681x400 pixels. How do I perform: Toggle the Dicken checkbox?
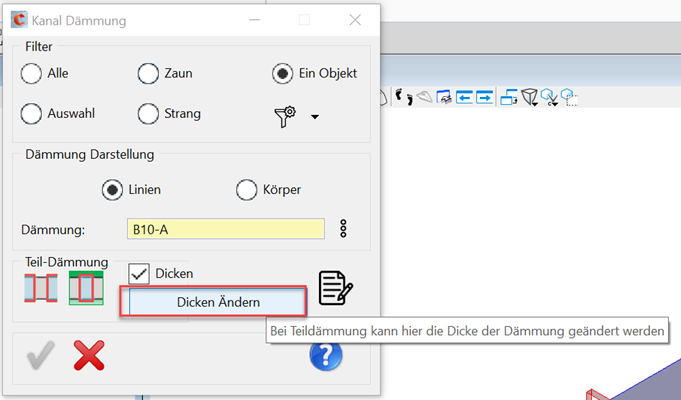139,274
